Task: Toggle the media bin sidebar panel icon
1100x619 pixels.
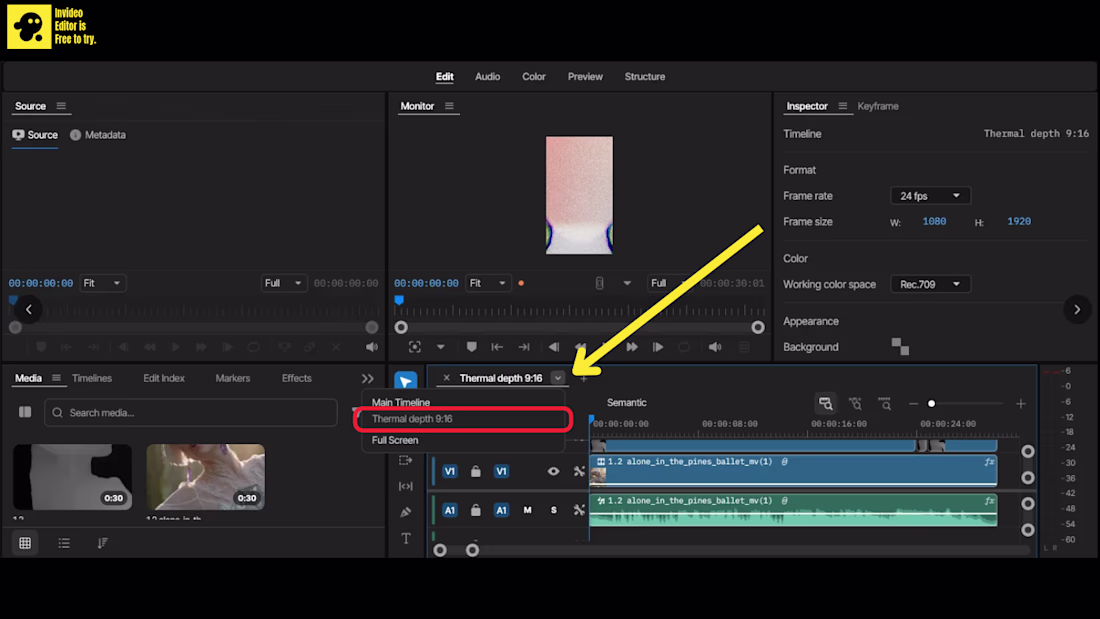Action: [25, 412]
